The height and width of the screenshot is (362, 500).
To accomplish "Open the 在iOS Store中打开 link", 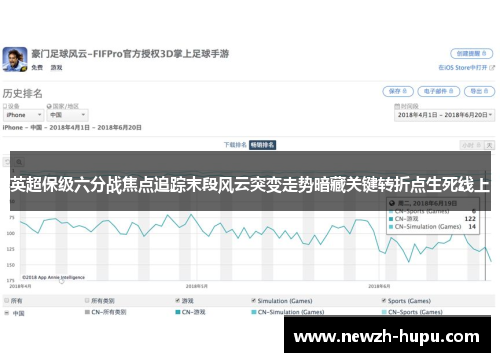I will click(x=466, y=68).
